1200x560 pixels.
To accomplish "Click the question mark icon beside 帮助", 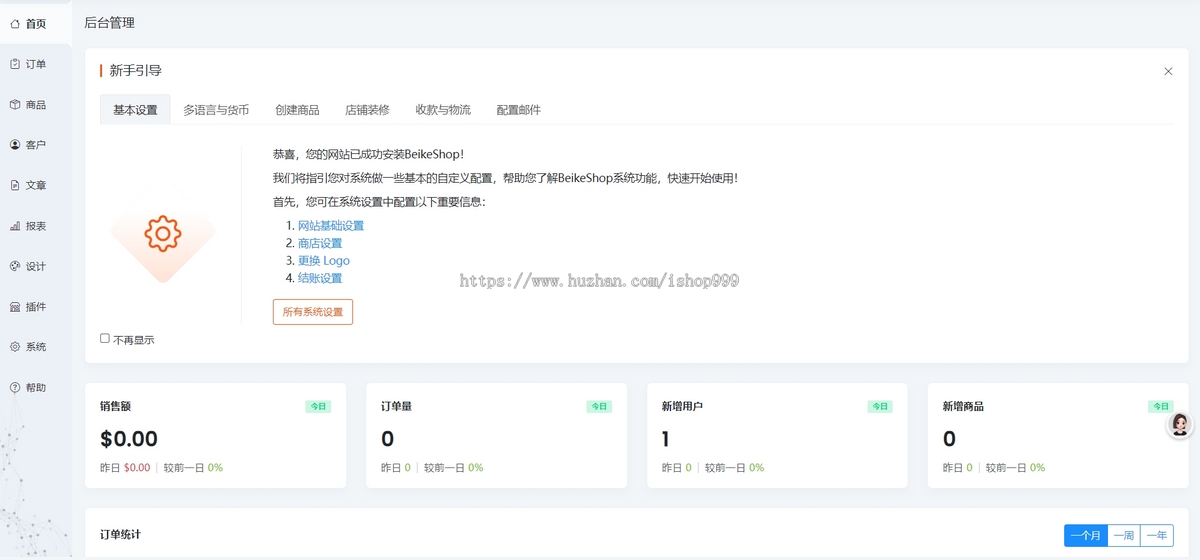I will coord(15,387).
